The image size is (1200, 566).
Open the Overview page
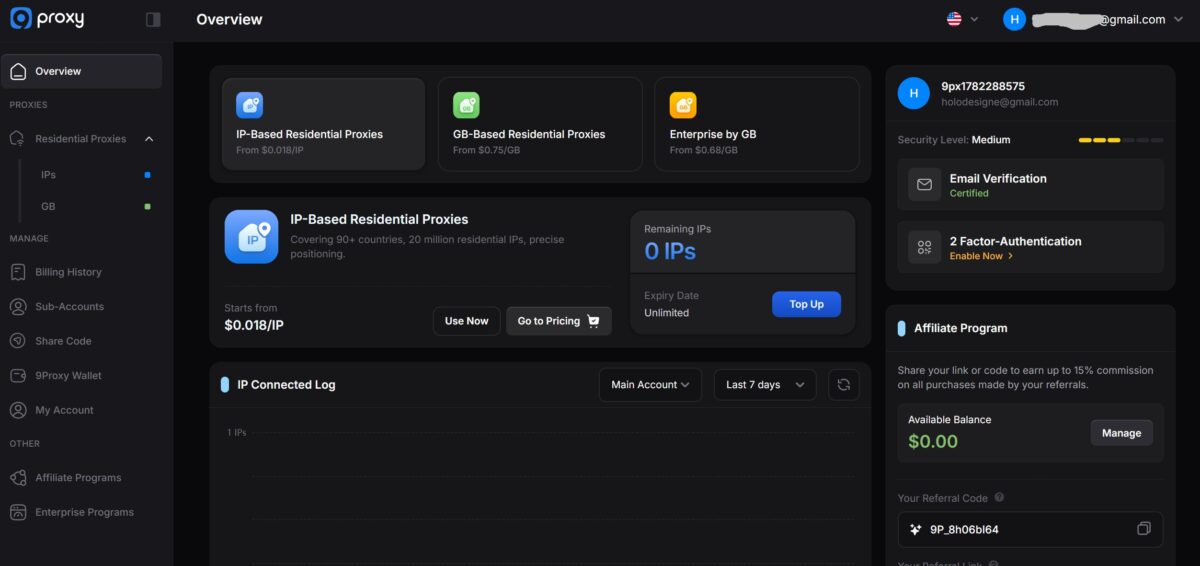(x=82, y=71)
